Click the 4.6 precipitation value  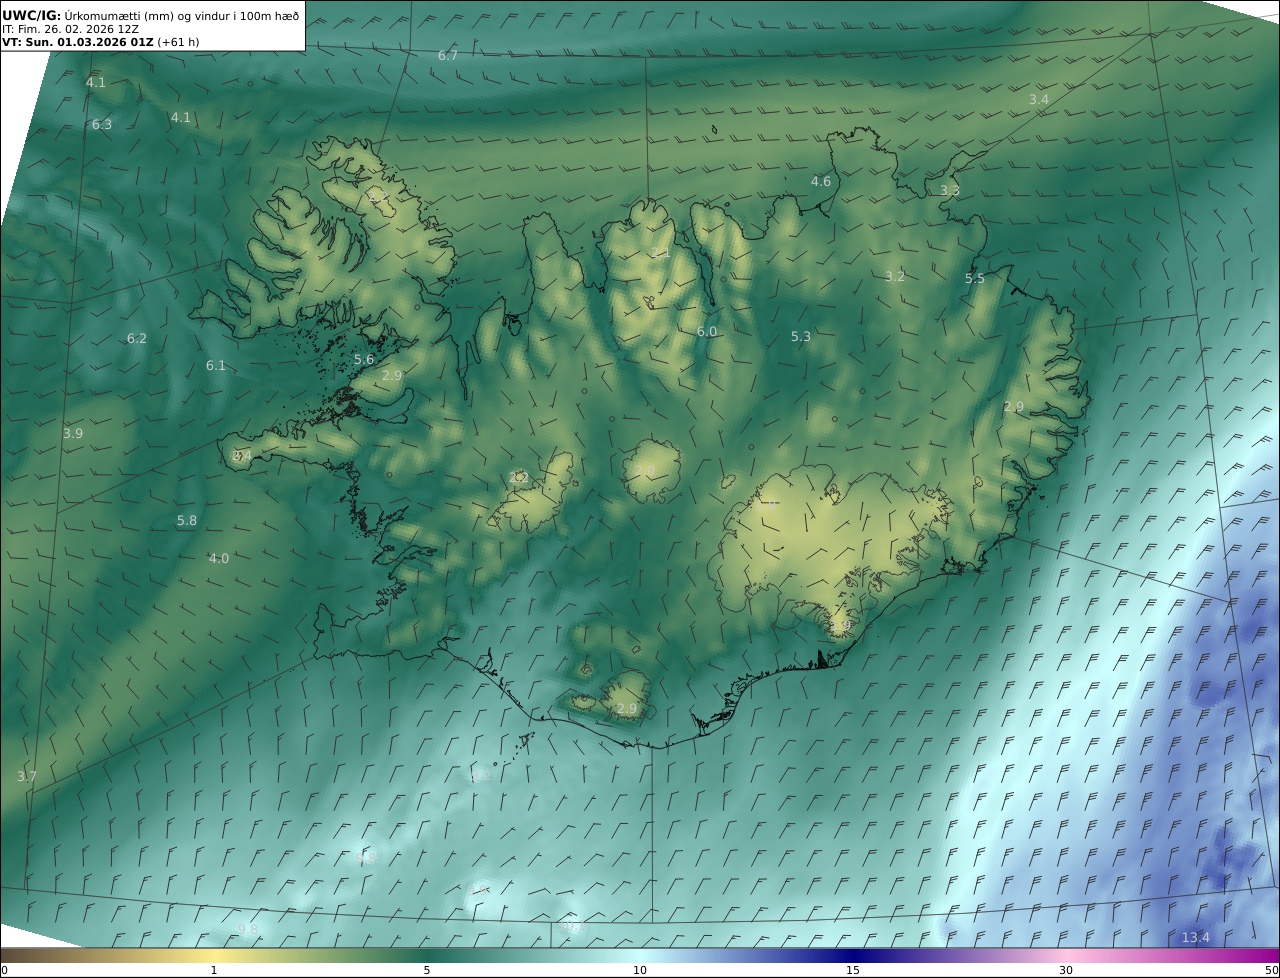(821, 182)
